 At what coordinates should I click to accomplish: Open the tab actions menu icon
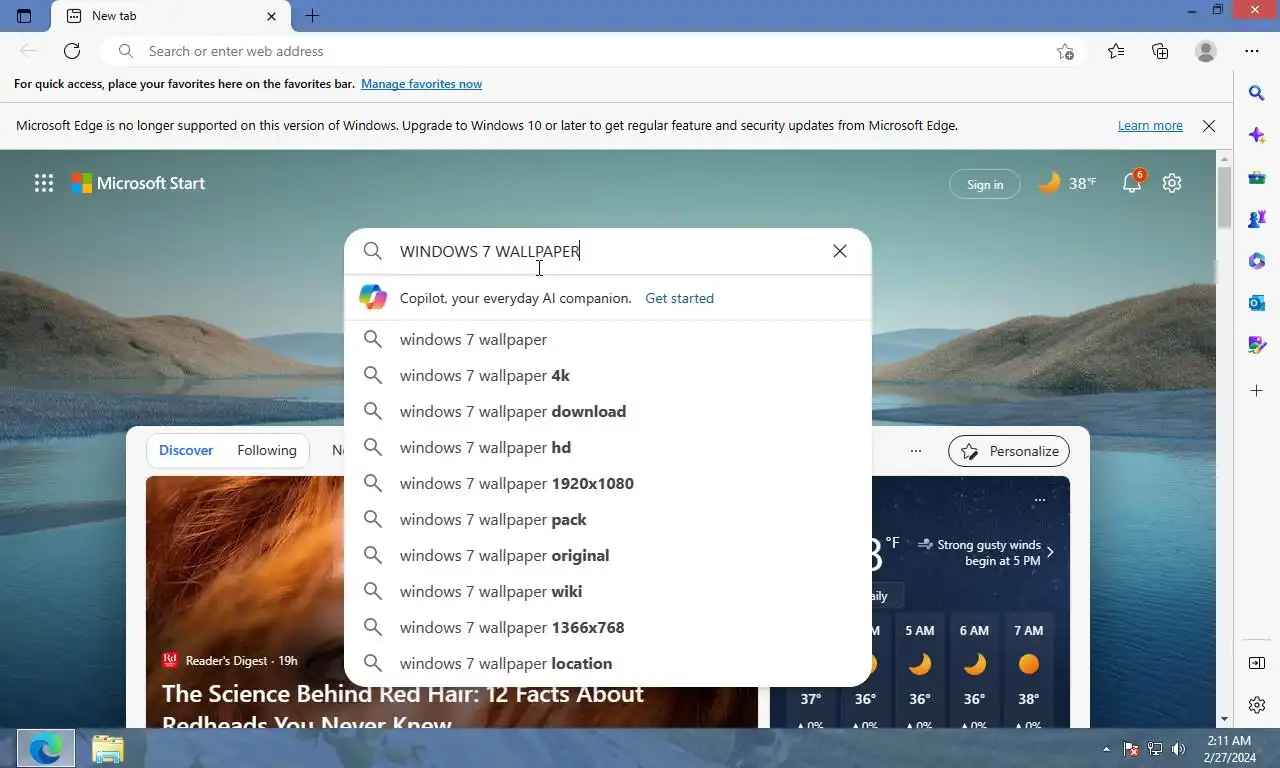click(x=24, y=16)
